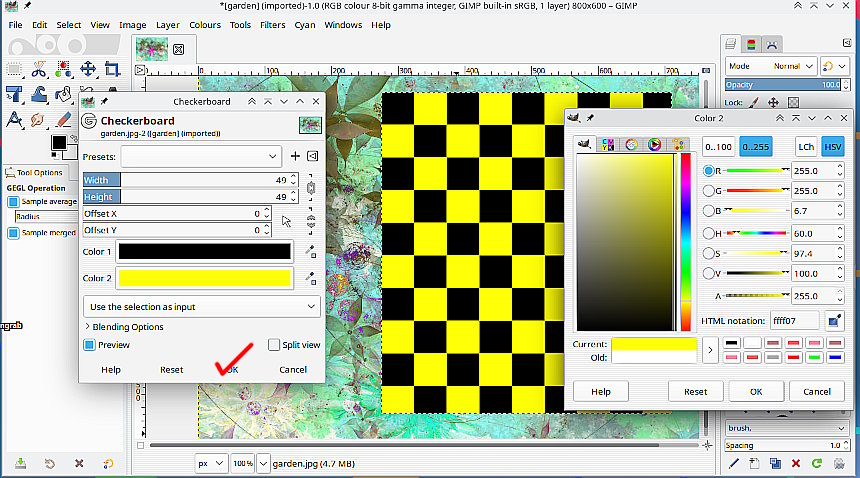
Task: Enable Split view checkbox
Action: point(274,345)
